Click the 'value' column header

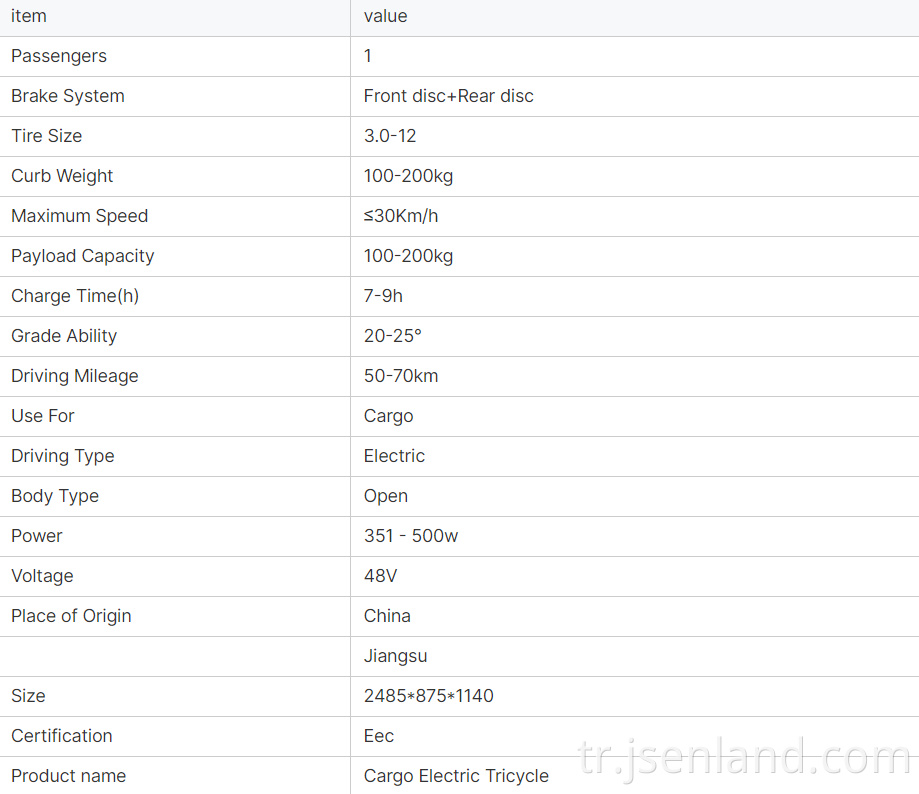pyautogui.click(x=385, y=16)
